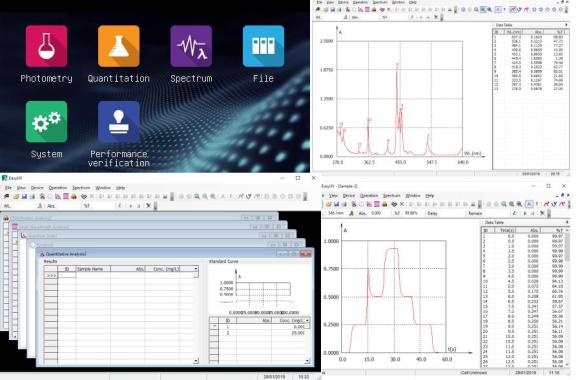The width and height of the screenshot is (580, 380).
Task: Toggle the pin on the Sample-2 Data Table panel
Action: point(567,222)
